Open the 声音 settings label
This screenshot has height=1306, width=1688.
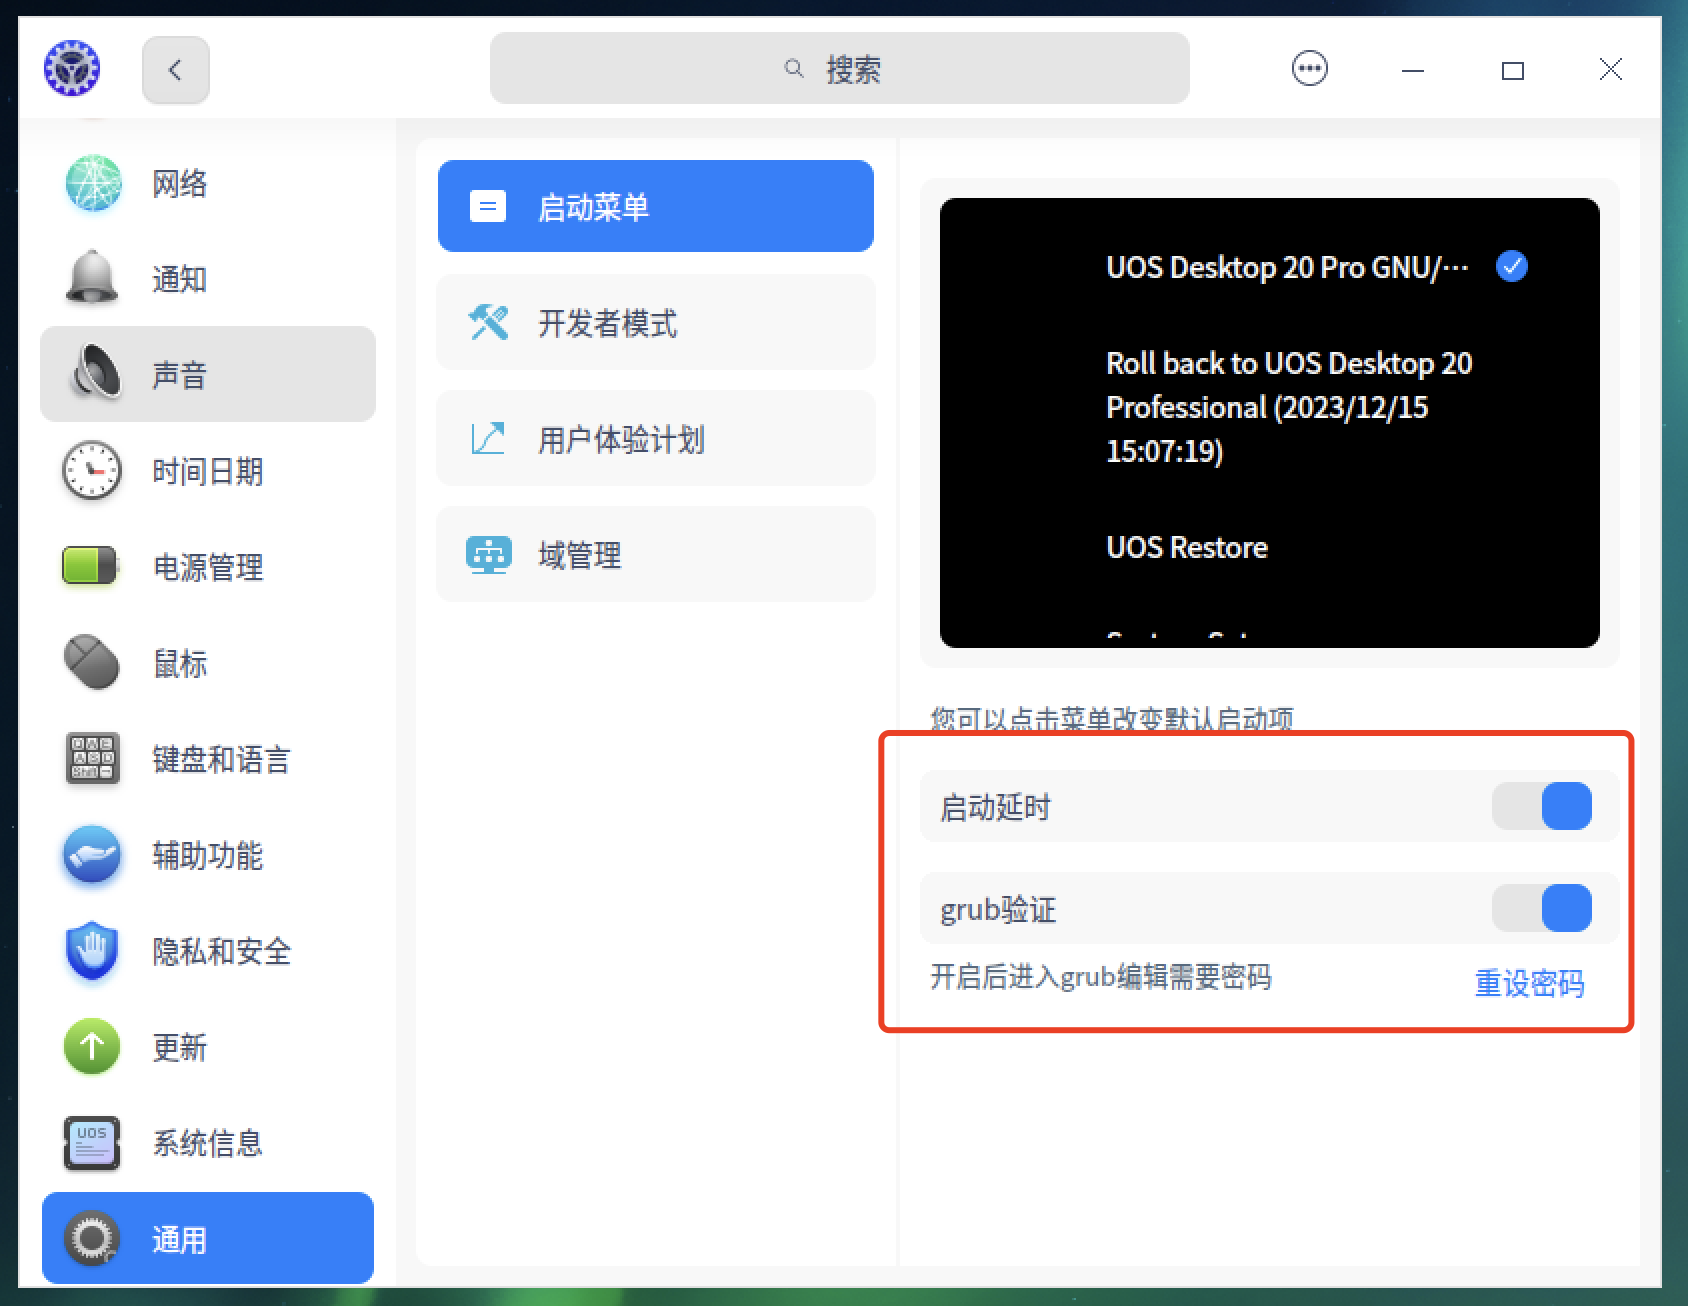180,375
